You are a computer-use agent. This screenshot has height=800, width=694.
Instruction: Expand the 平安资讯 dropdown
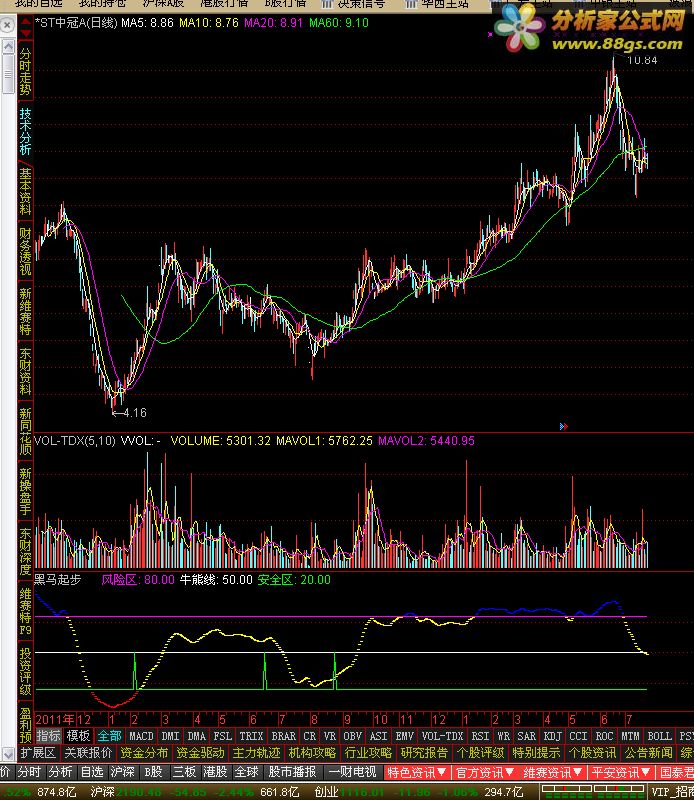click(621, 772)
